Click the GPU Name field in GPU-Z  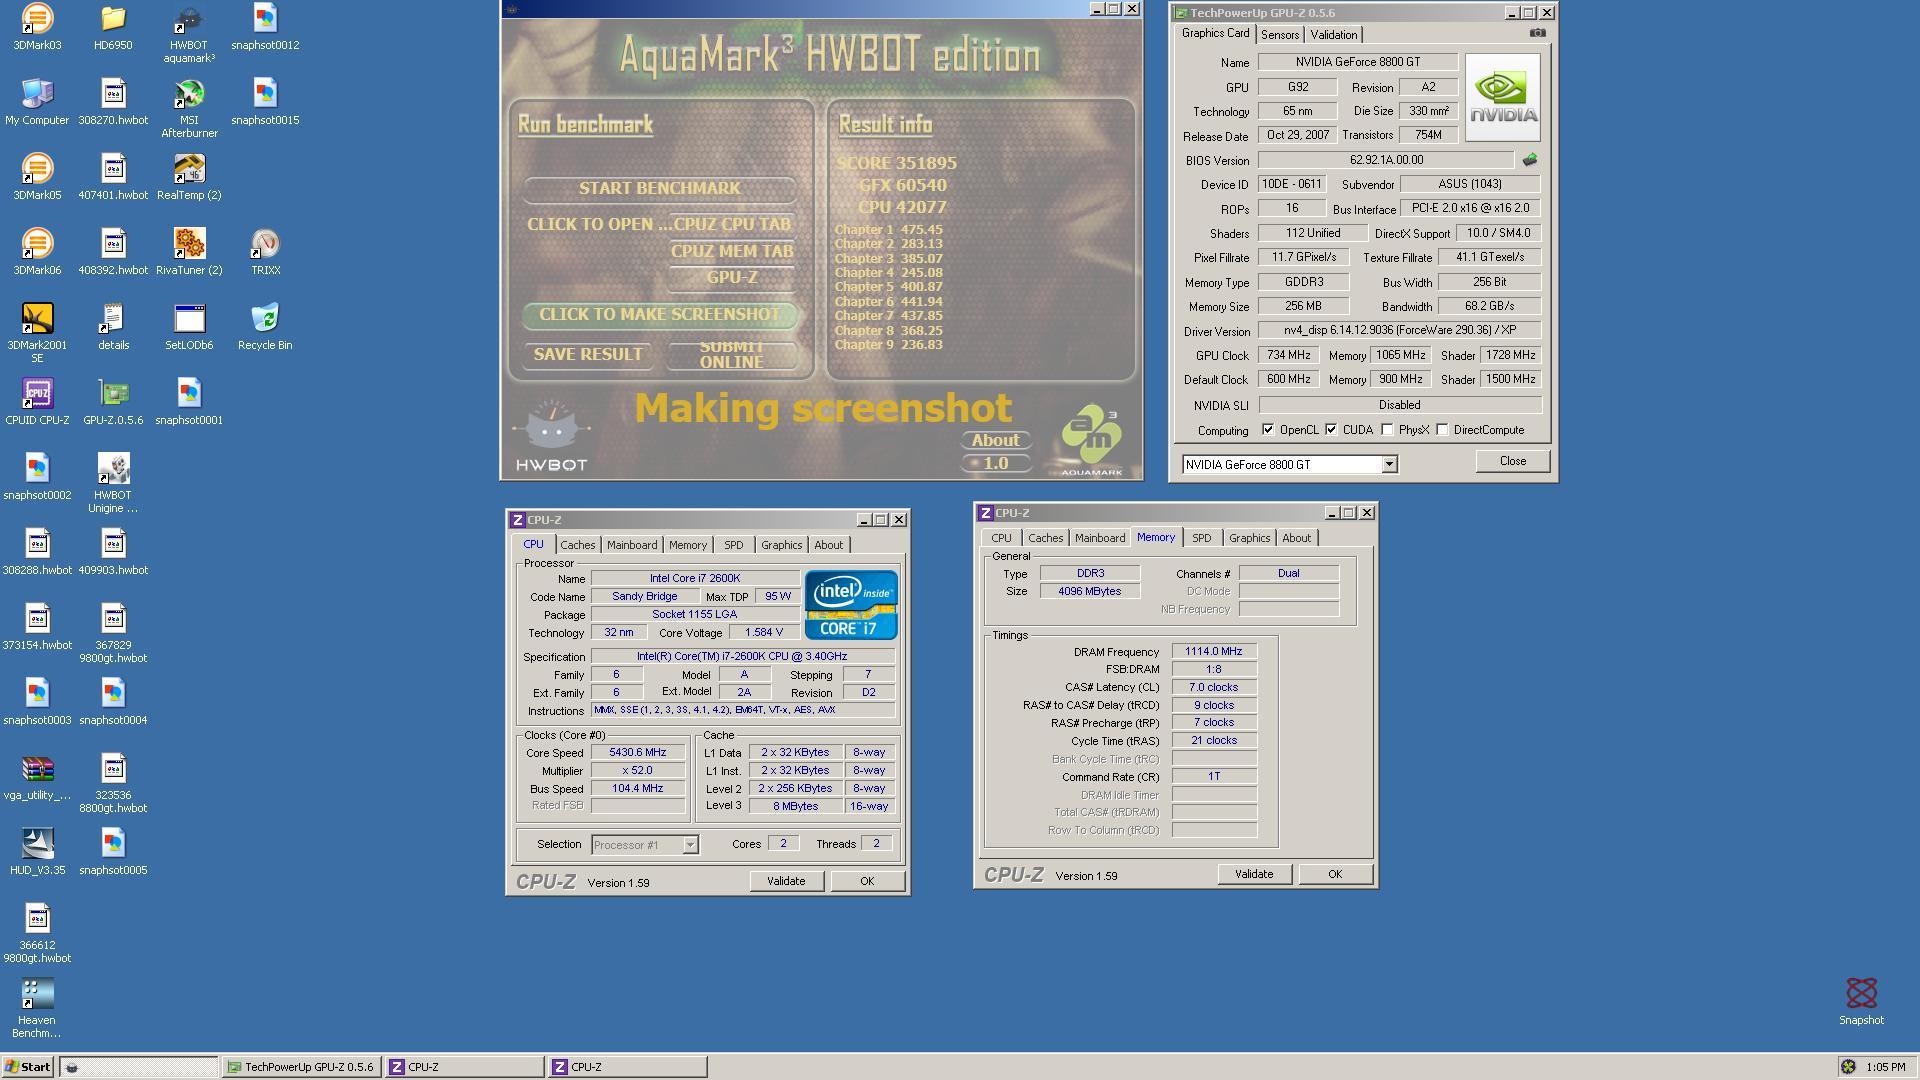coord(1357,62)
